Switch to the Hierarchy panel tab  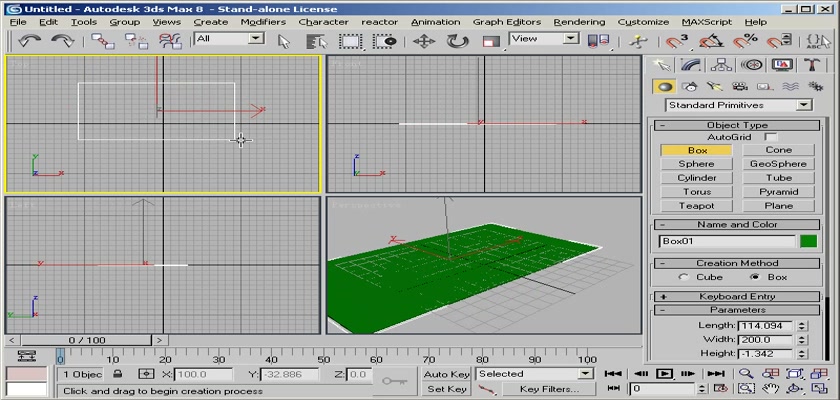click(x=721, y=65)
